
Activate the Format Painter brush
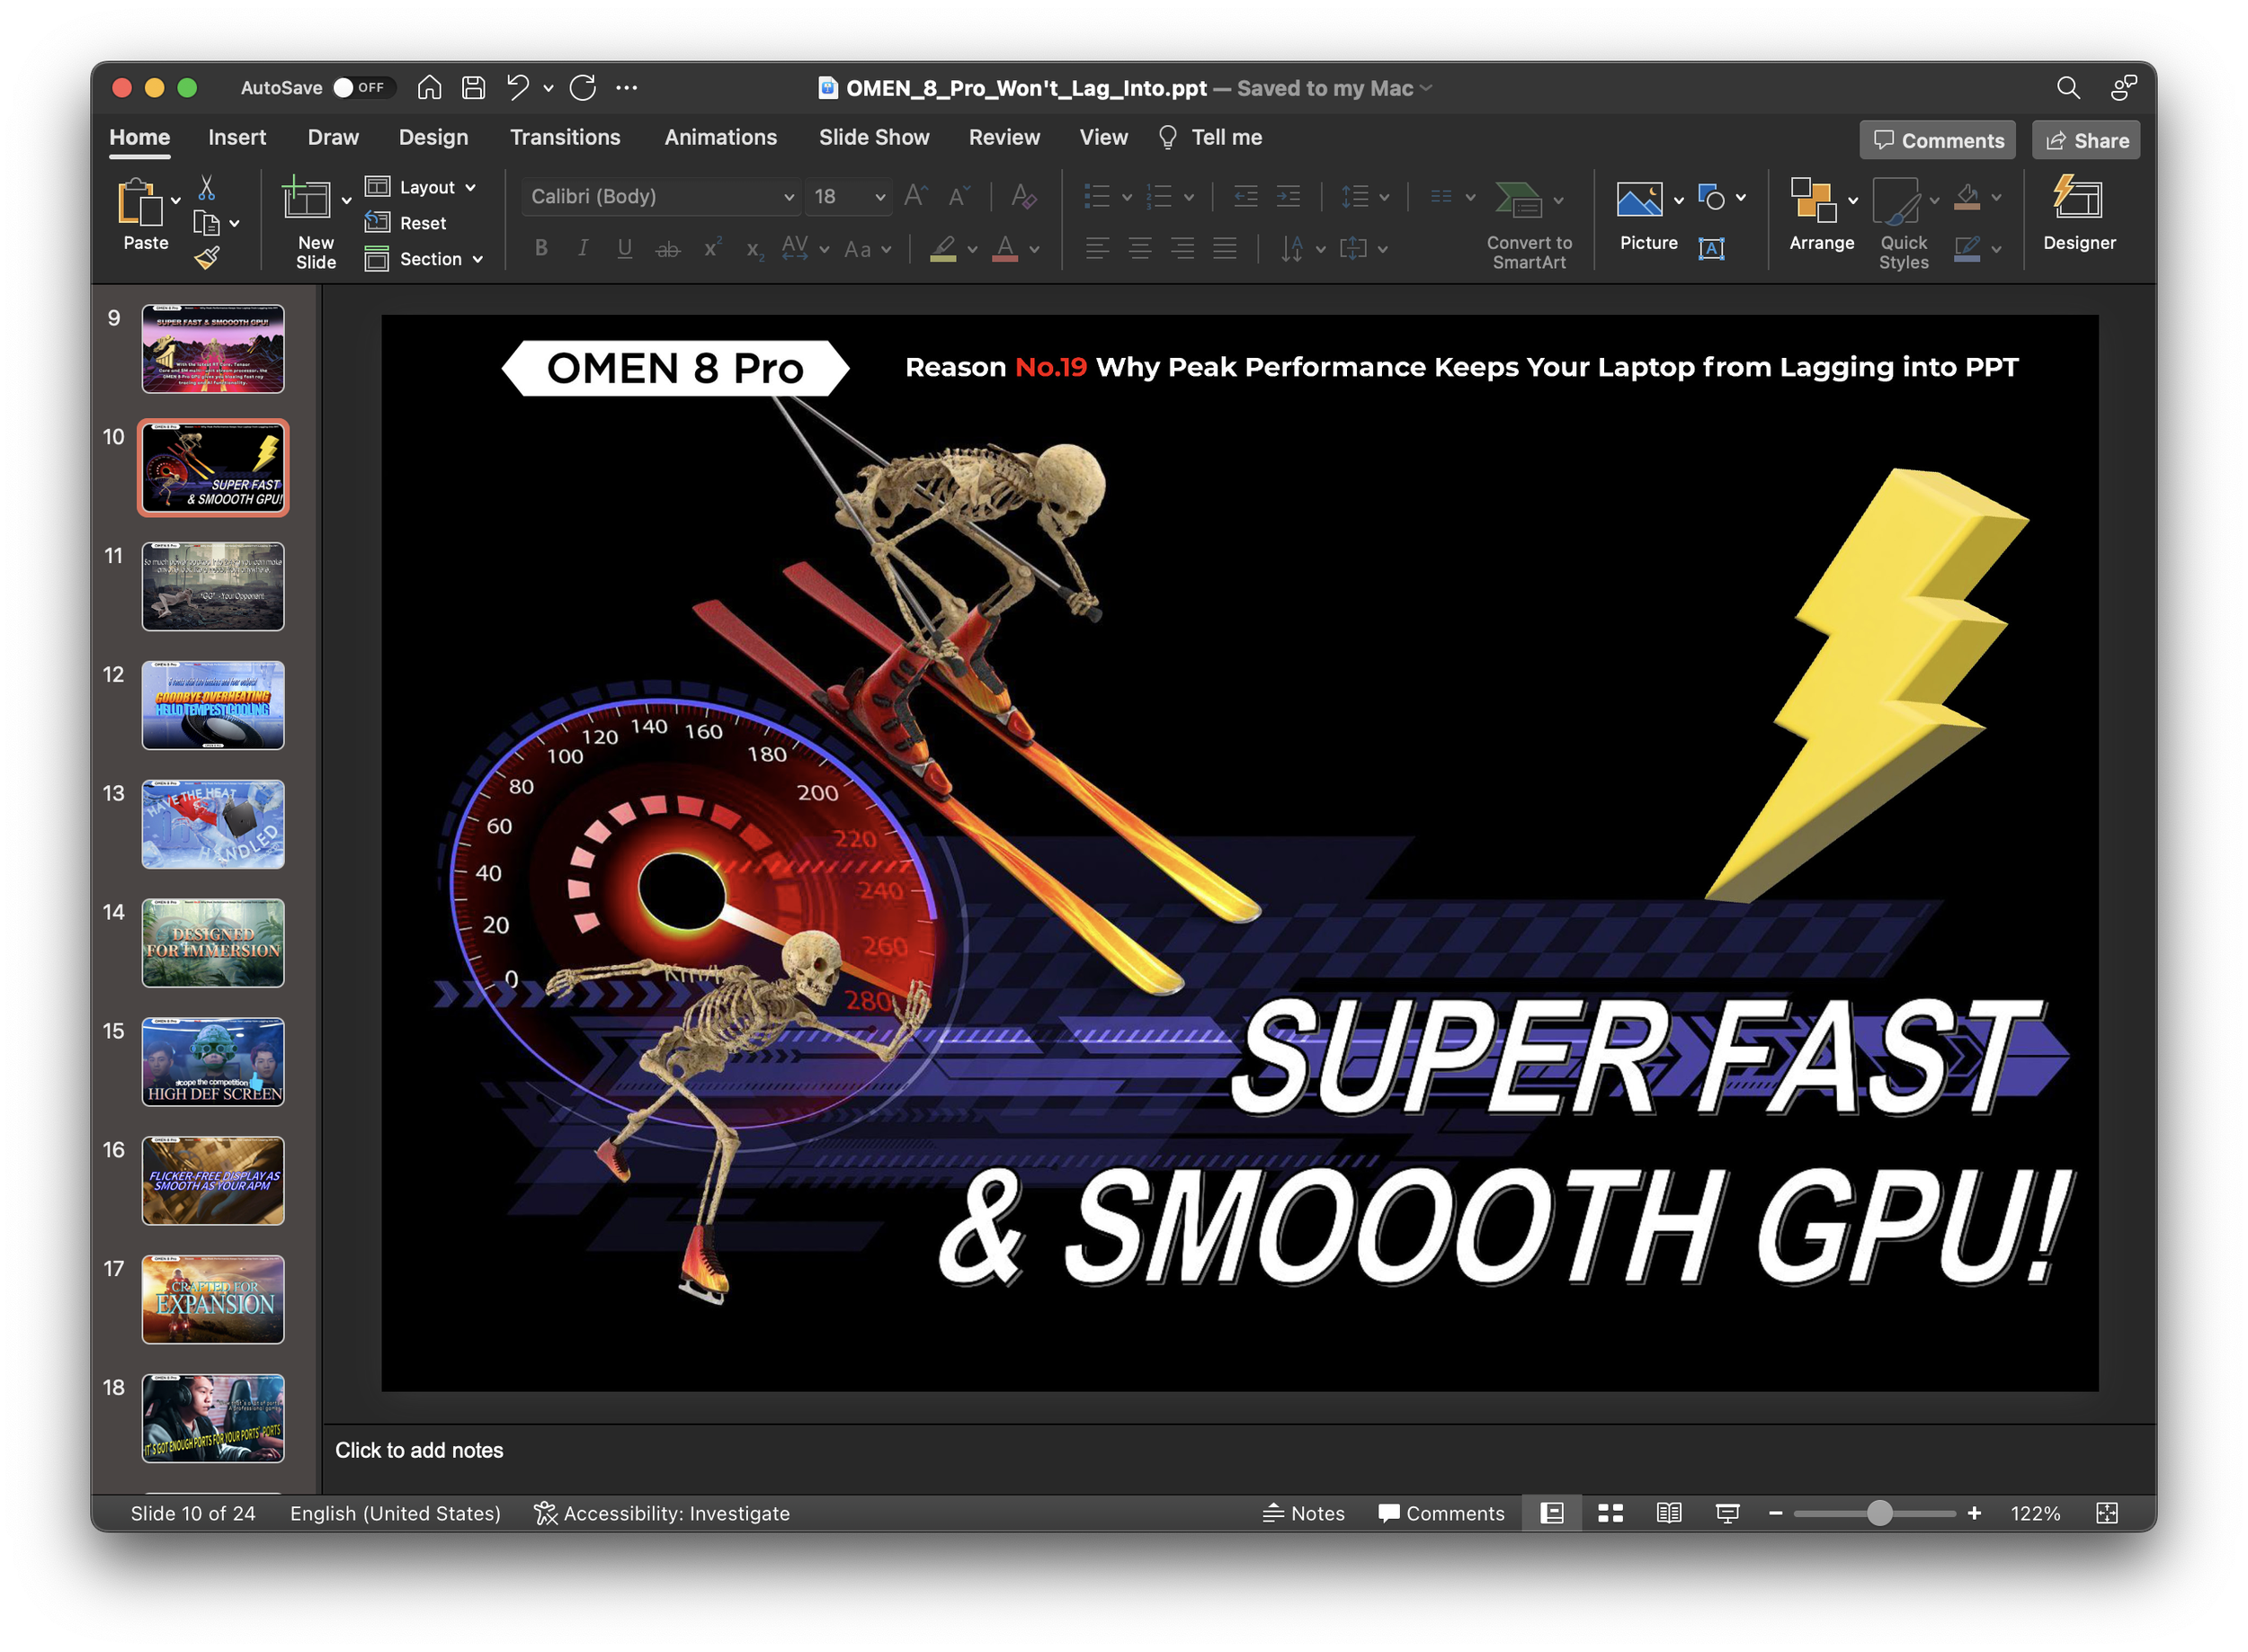coord(206,259)
